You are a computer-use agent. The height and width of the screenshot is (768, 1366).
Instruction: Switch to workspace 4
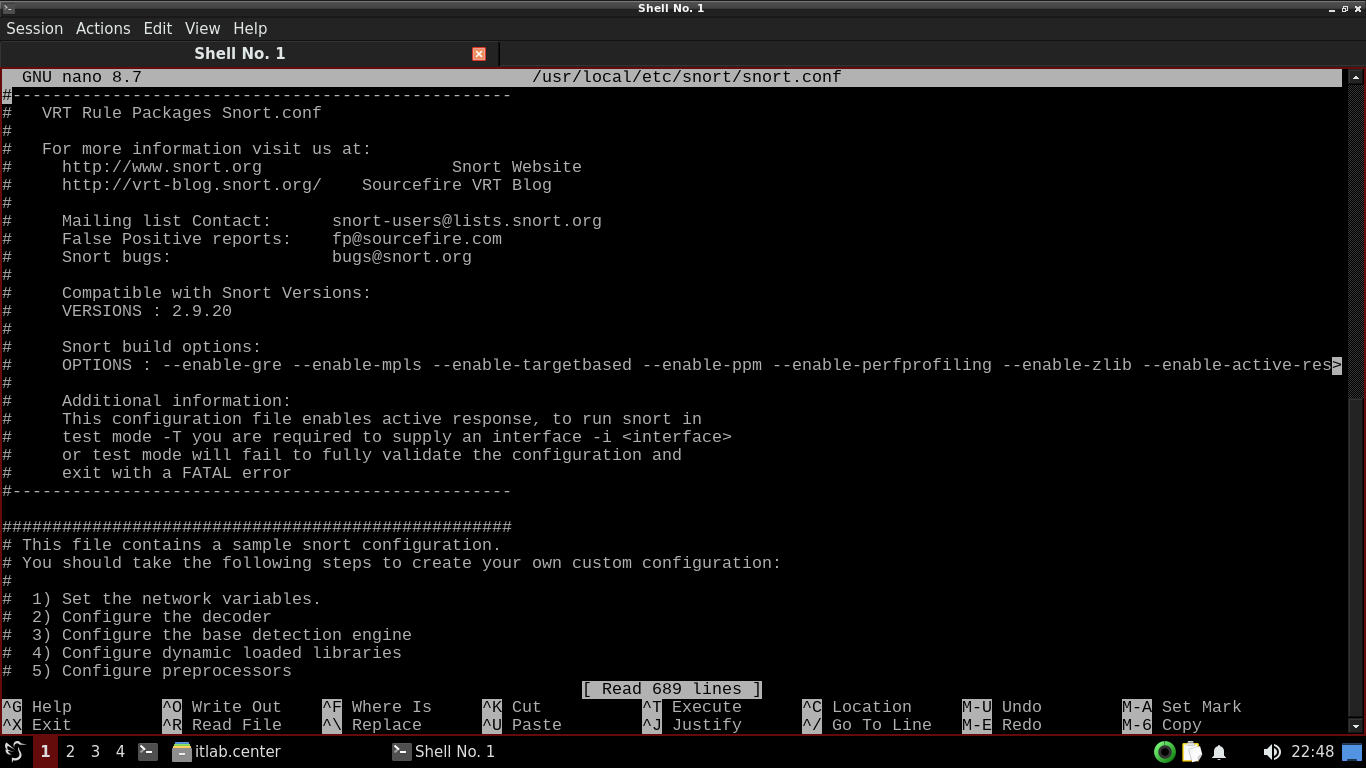[x=120, y=751]
